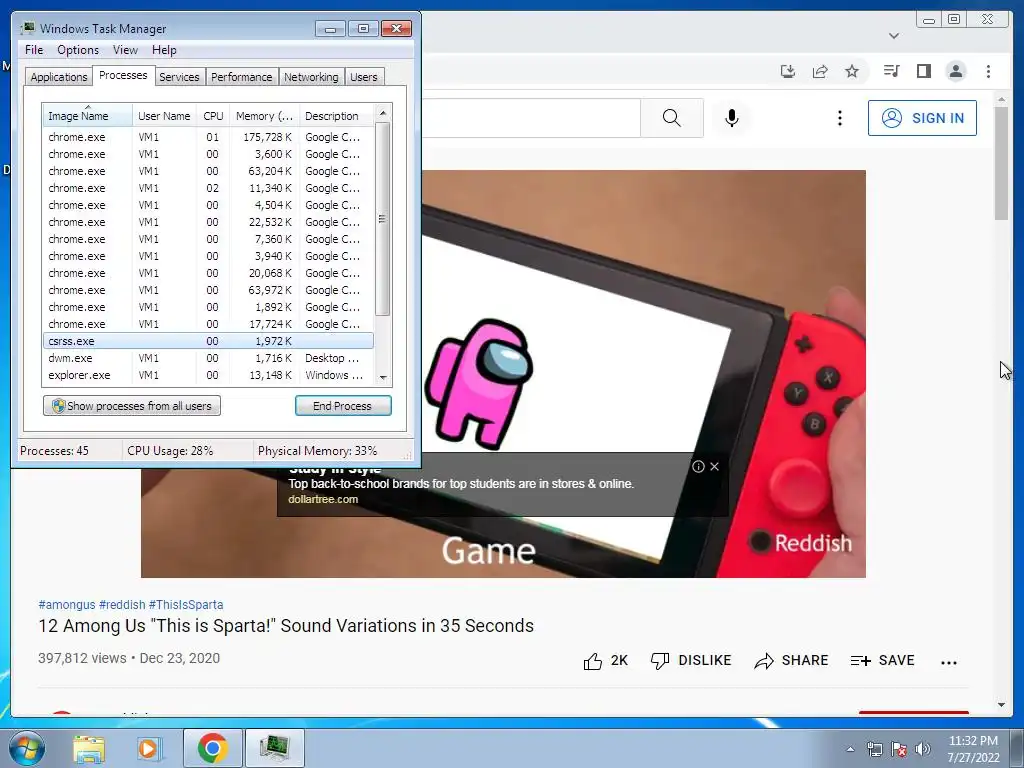Viewport: 1024px width, 768px height.
Task: Click Chrome share page icon
Action: [820, 71]
